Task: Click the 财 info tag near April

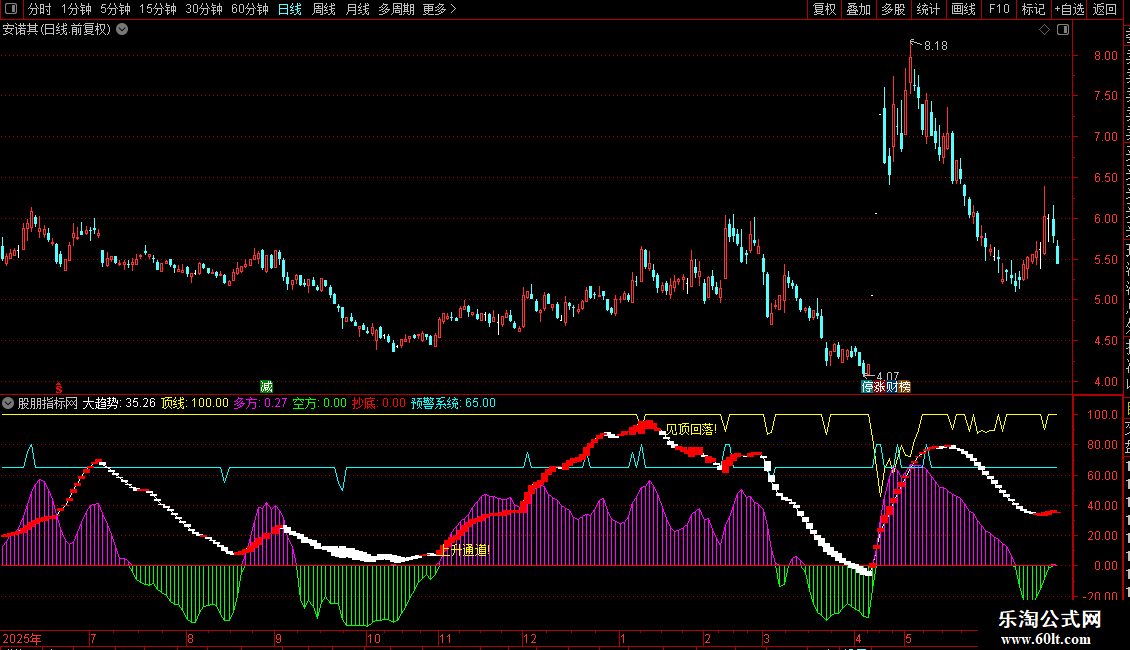Action: [x=892, y=387]
